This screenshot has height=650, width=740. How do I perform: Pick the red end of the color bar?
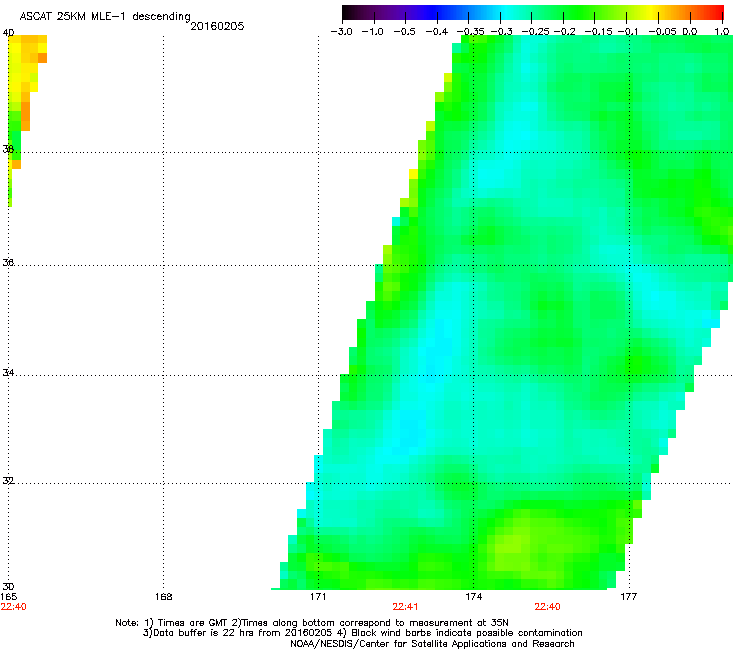[x=719, y=13]
